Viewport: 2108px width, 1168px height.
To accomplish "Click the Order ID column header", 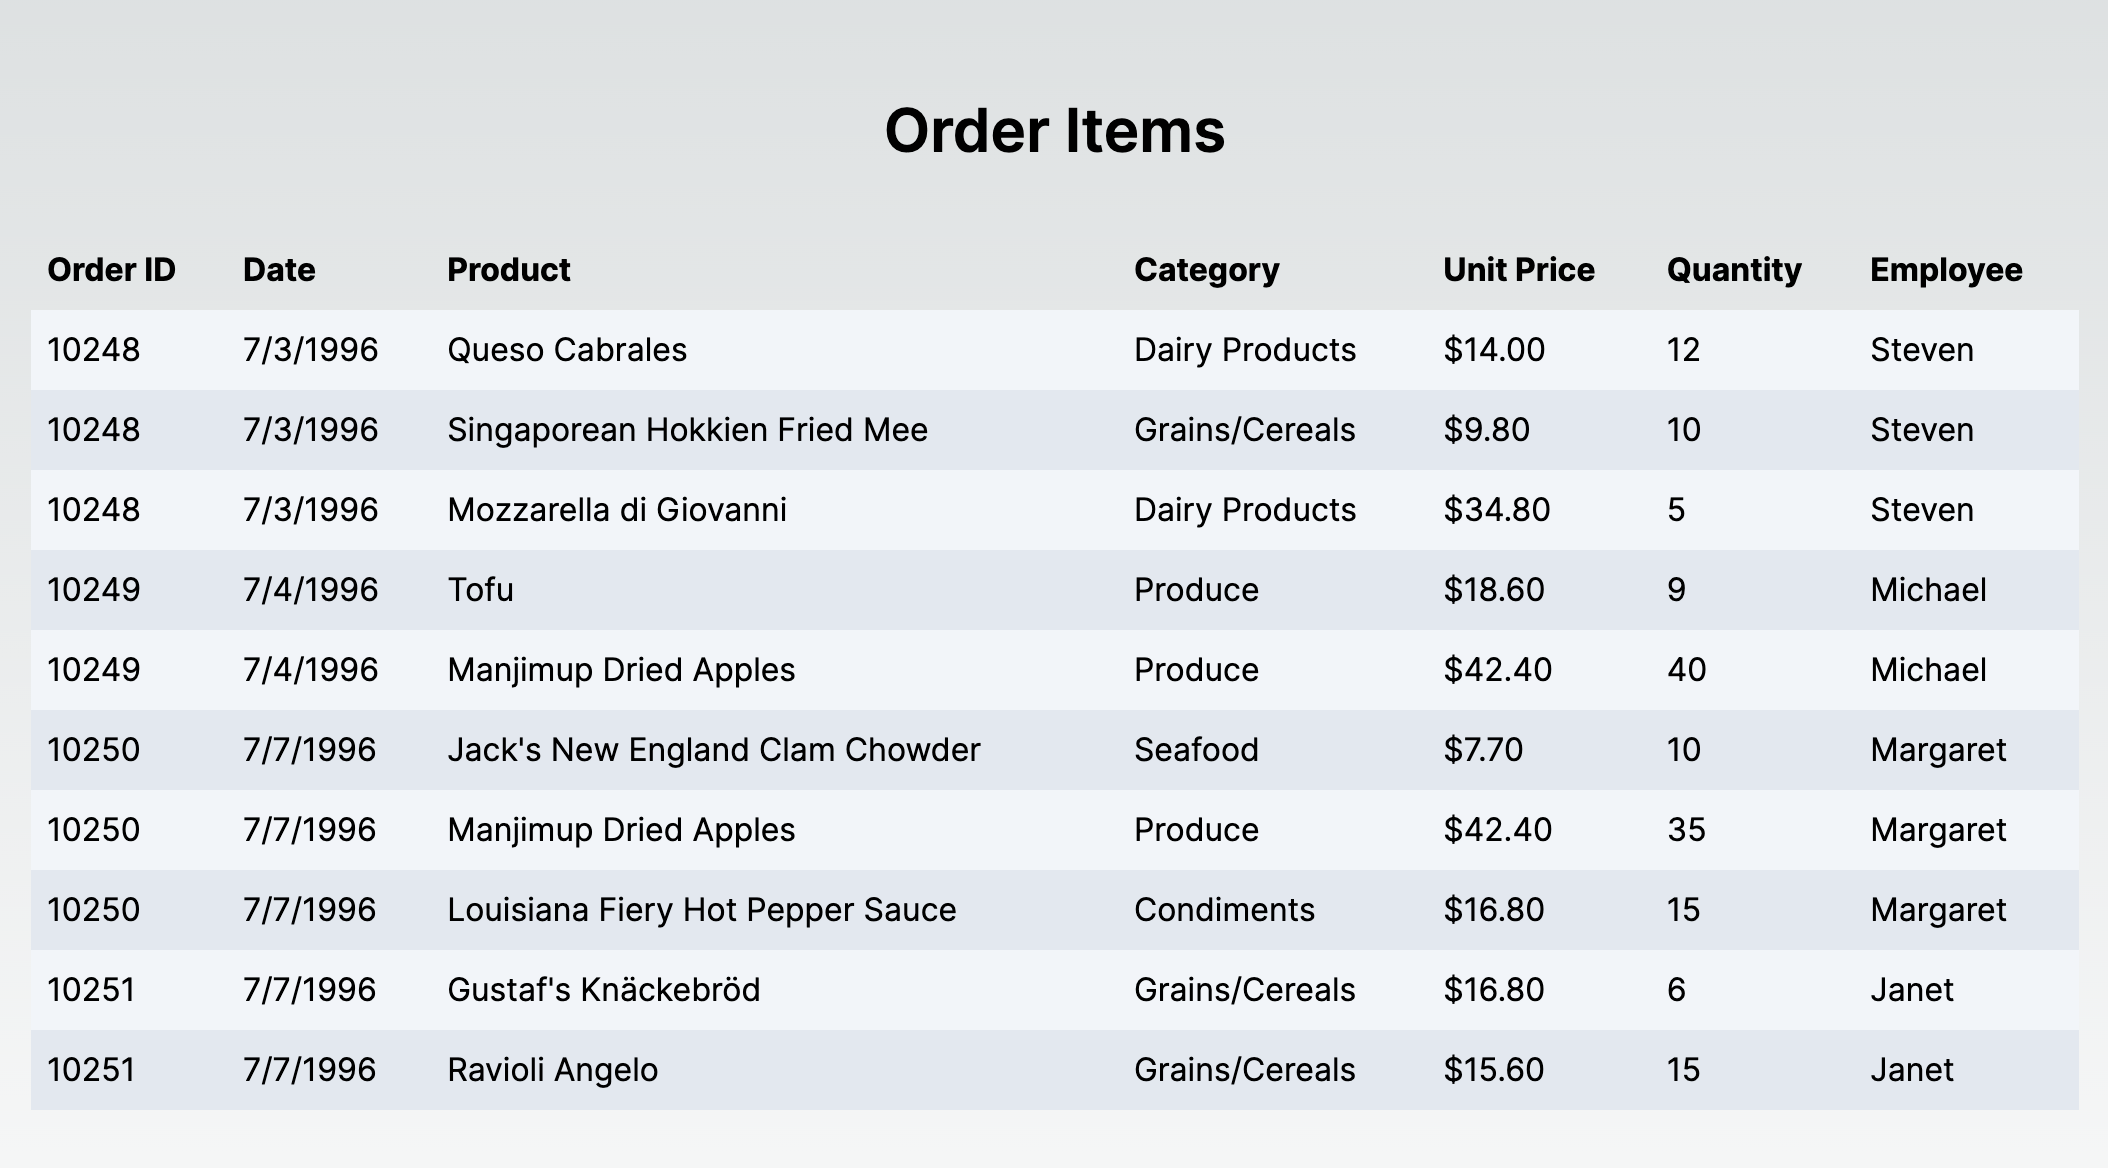I will [111, 270].
